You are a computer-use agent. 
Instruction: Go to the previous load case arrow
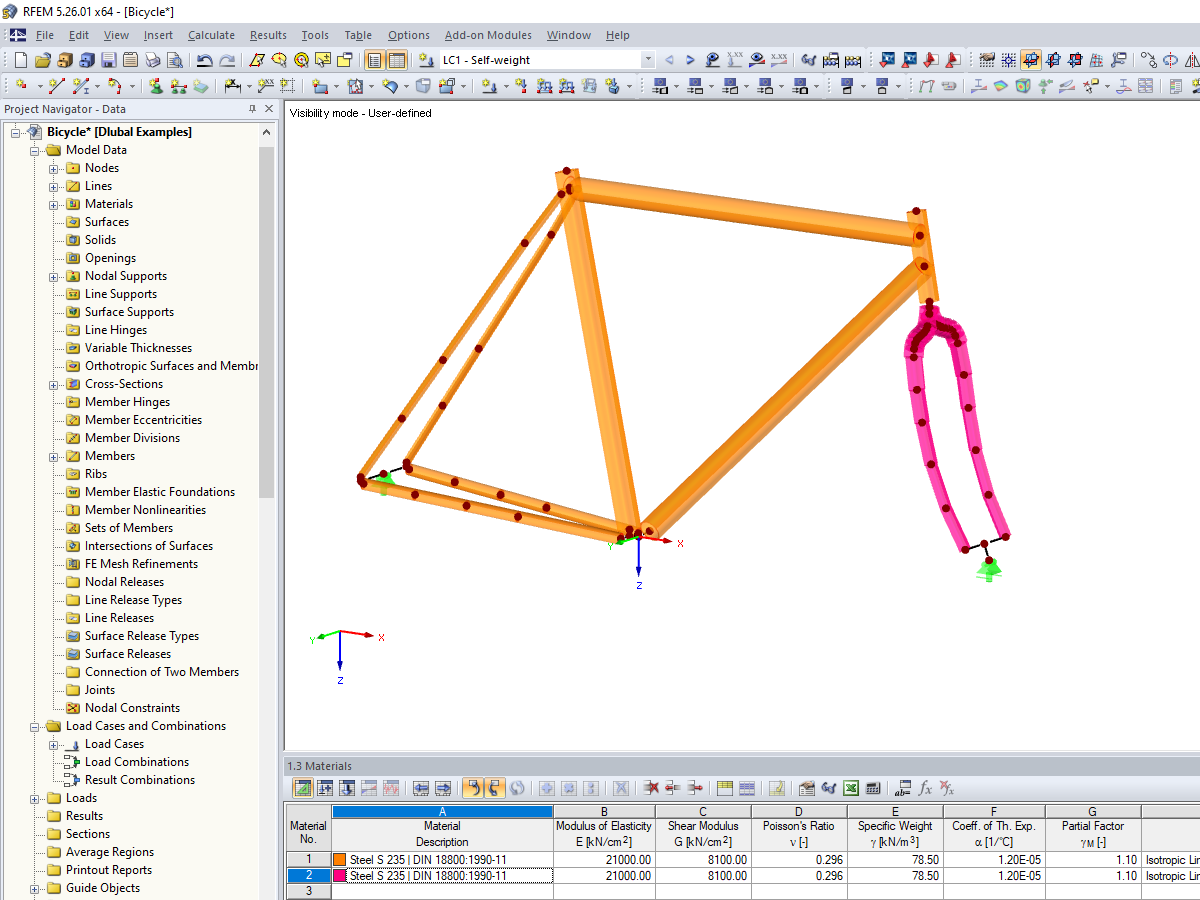pos(670,60)
